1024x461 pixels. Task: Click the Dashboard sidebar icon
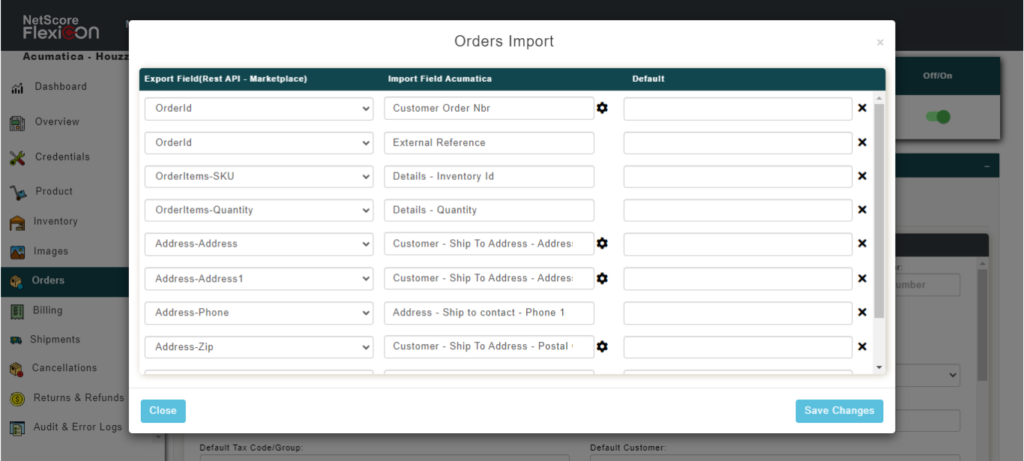(17, 88)
